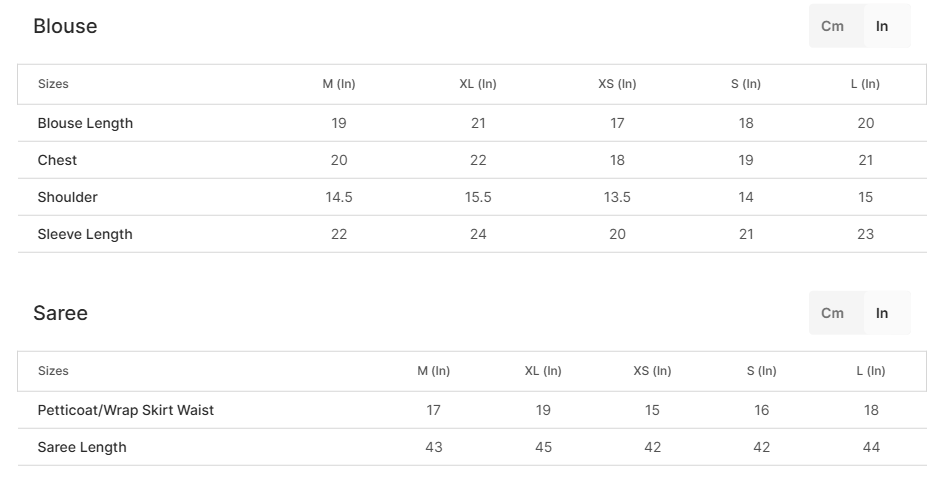This screenshot has width=946, height=492.
Task: Click the L (In) Saree column header
Action: (871, 371)
